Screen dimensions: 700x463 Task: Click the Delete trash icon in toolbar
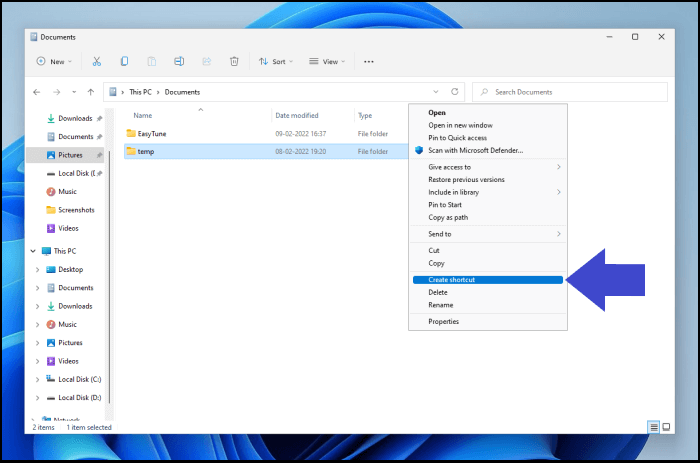(234, 61)
